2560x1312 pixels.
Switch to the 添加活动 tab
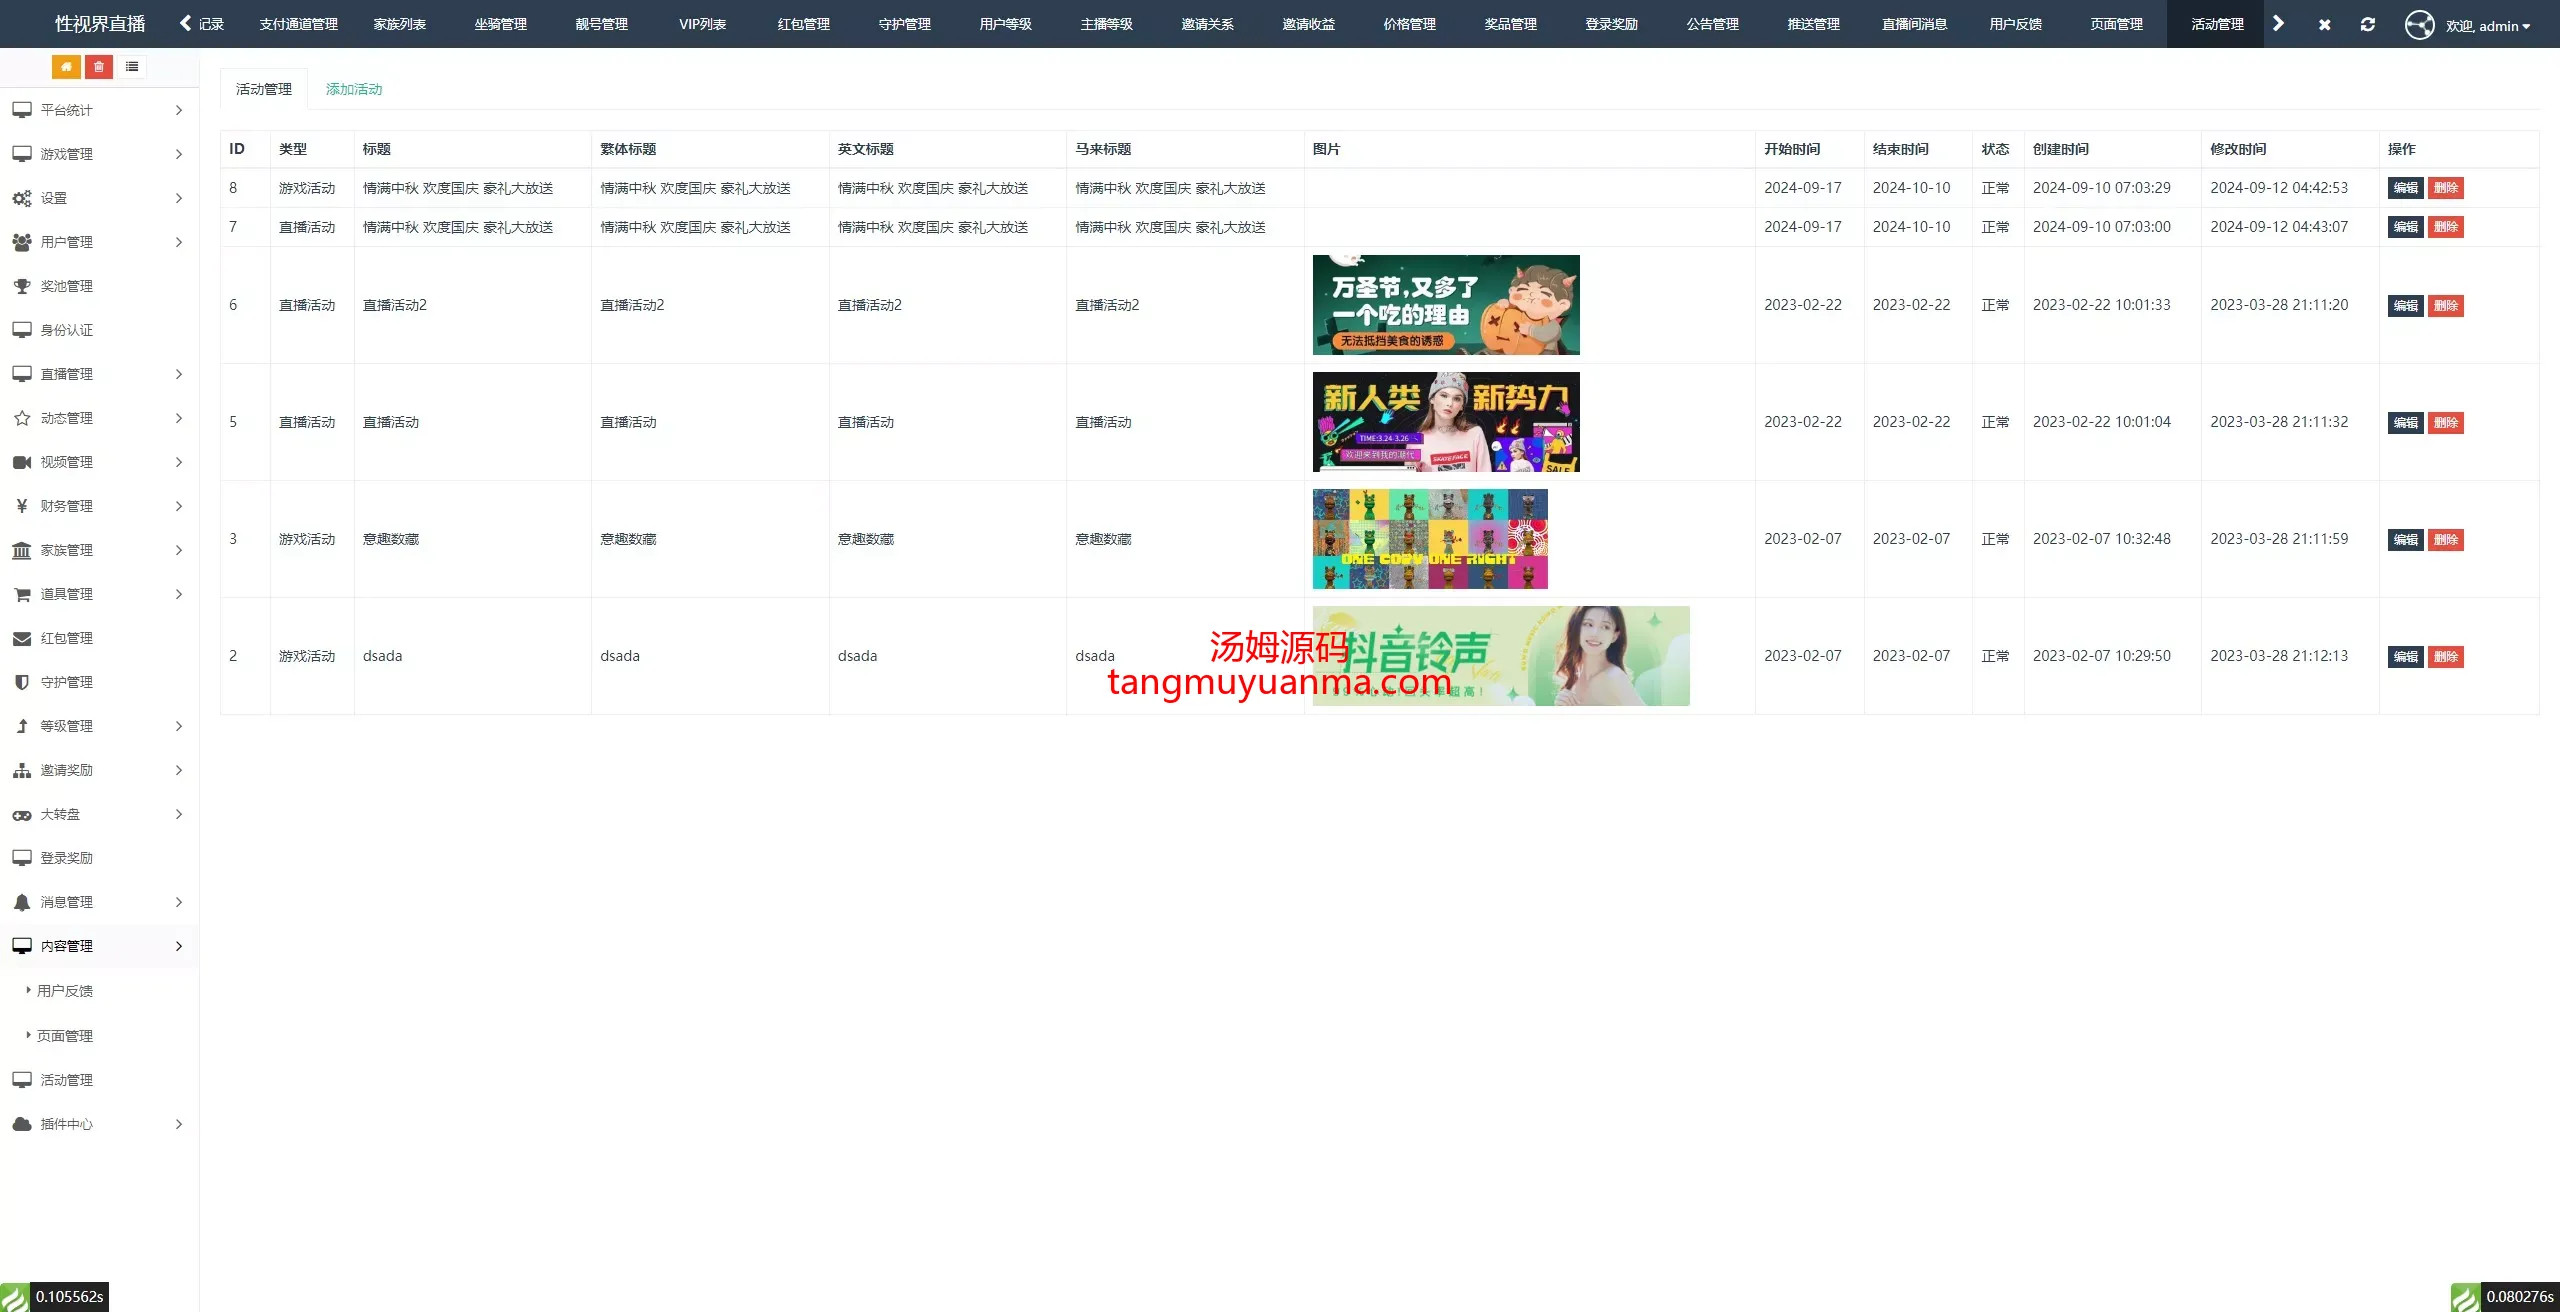(x=354, y=89)
